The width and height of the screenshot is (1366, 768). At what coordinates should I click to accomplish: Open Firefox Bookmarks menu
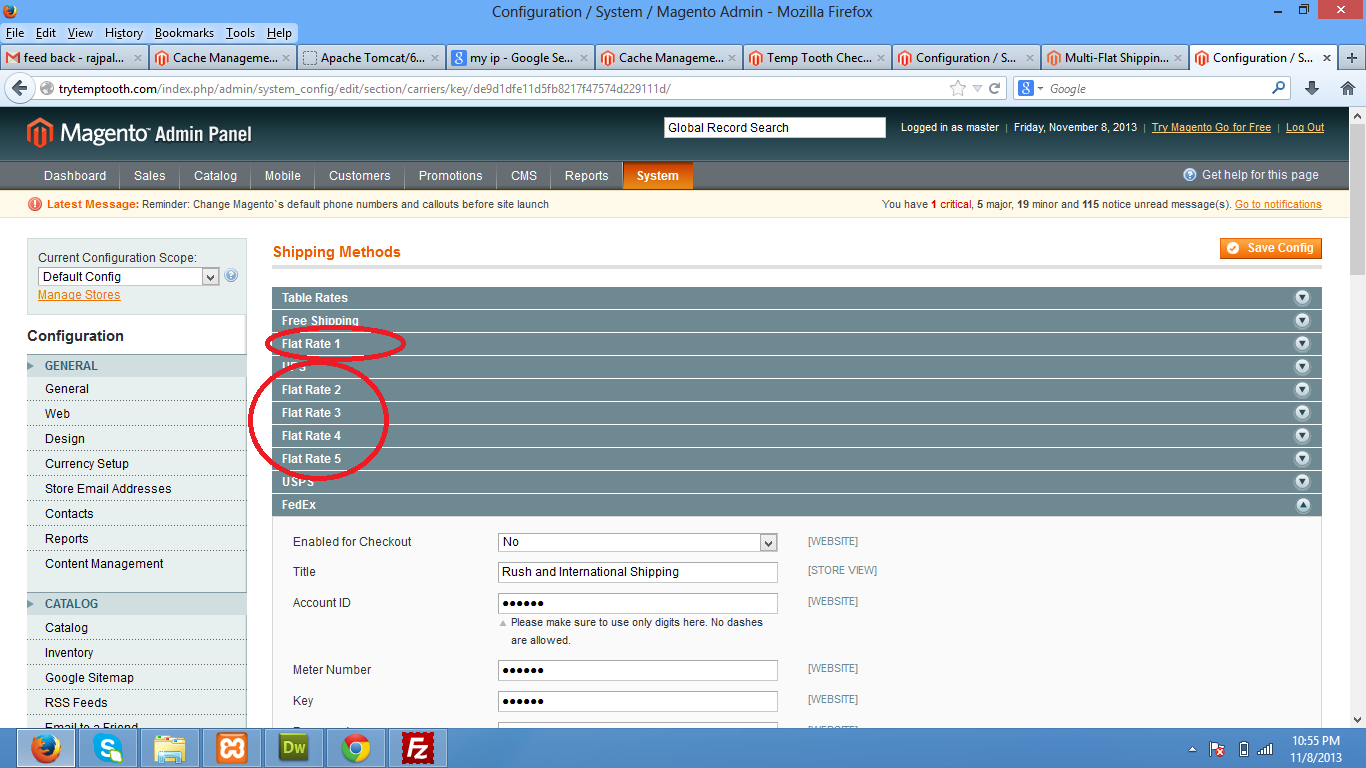pyautogui.click(x=184, y=33)
